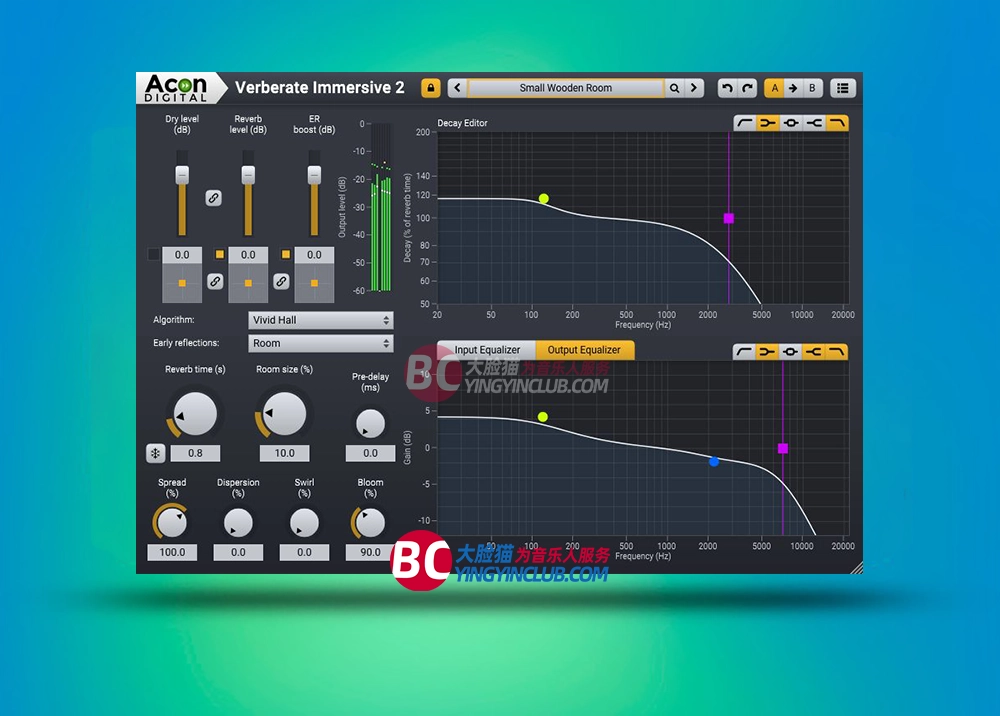Screen dimensions: 1000x716
Task: Switch to the Input Equalizer tab
Action: 487,350
